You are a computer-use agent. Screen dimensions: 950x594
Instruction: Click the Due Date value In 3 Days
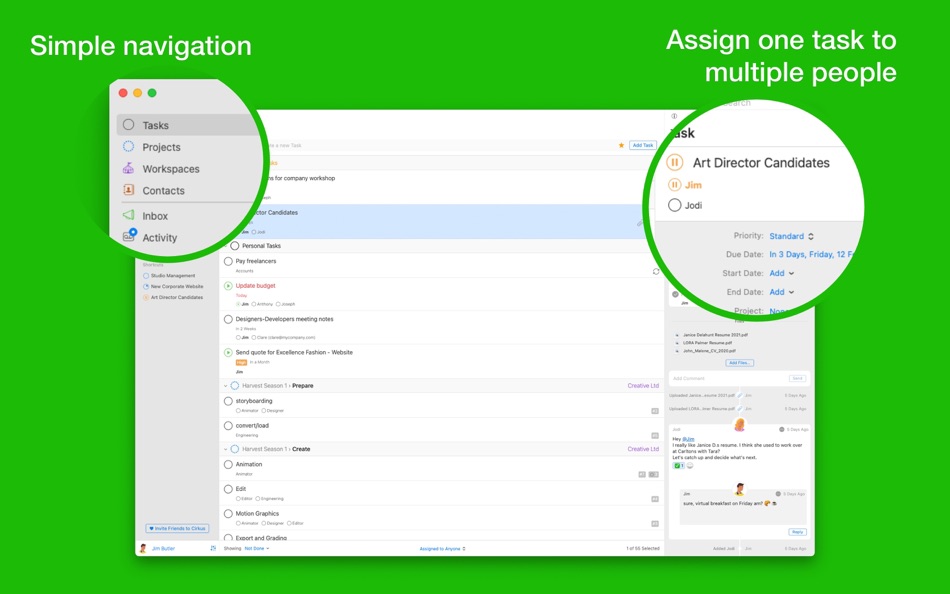coord(811,255)
